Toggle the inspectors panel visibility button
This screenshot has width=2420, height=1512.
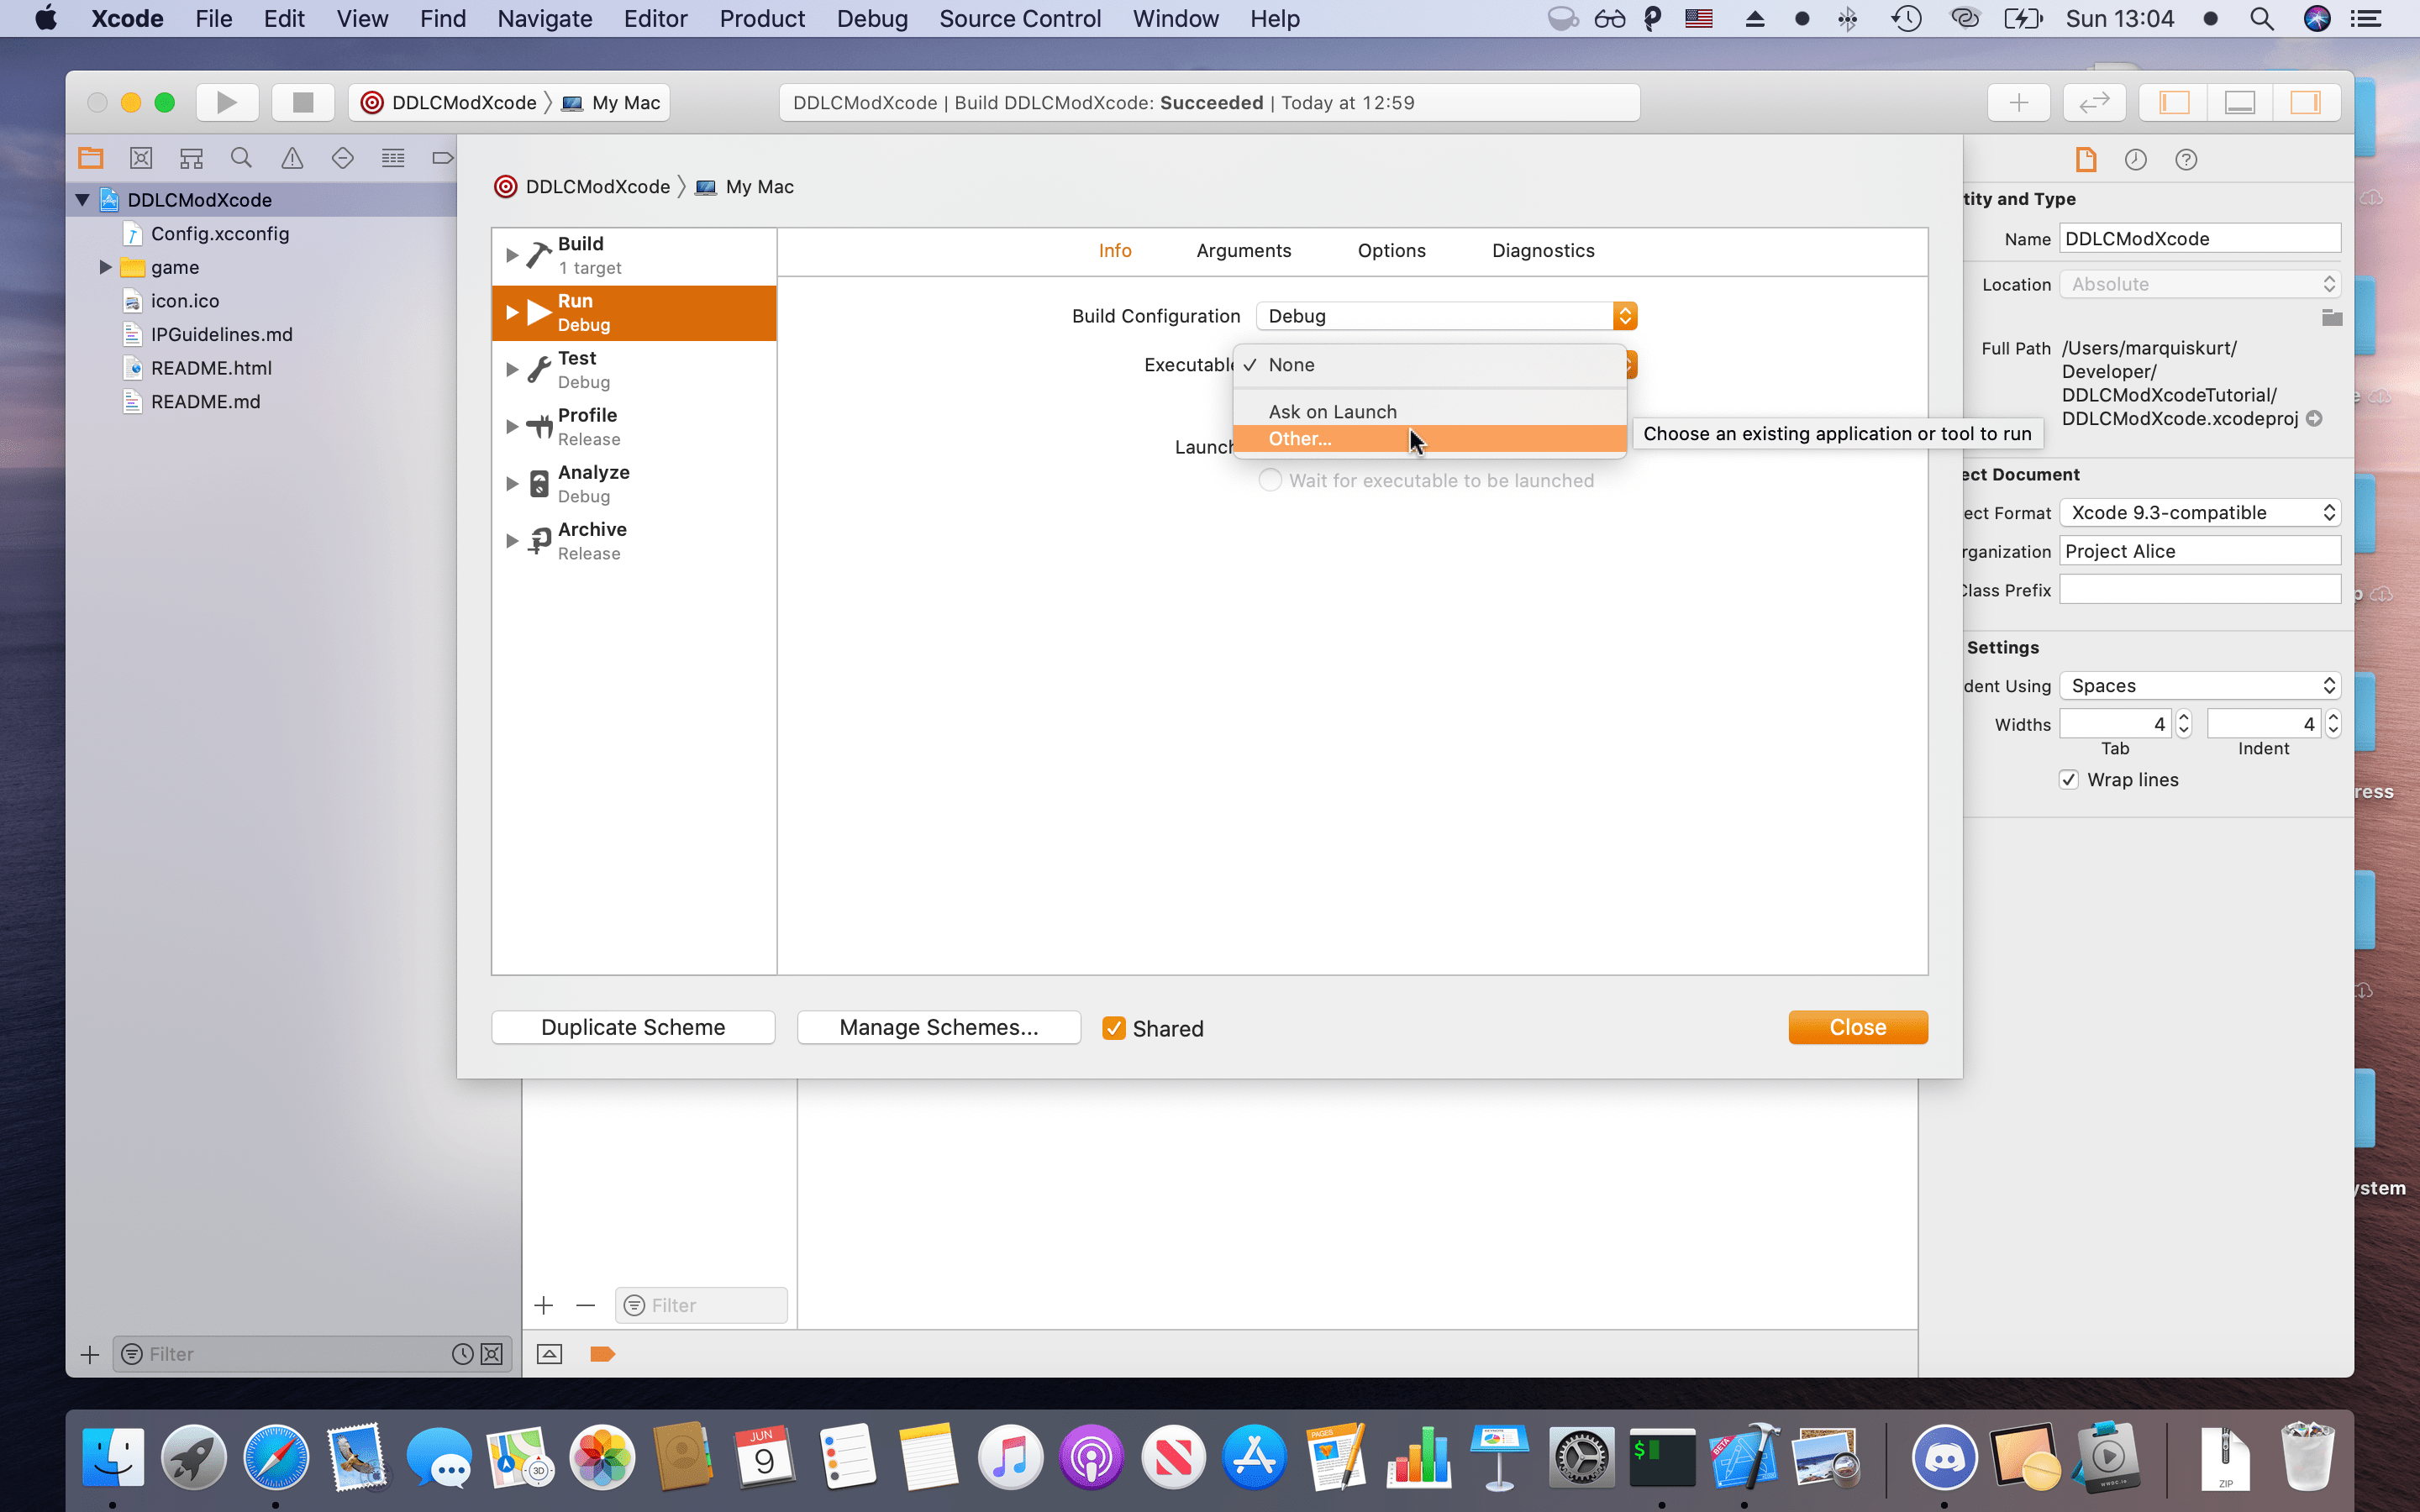click(x=2306, y=102)
